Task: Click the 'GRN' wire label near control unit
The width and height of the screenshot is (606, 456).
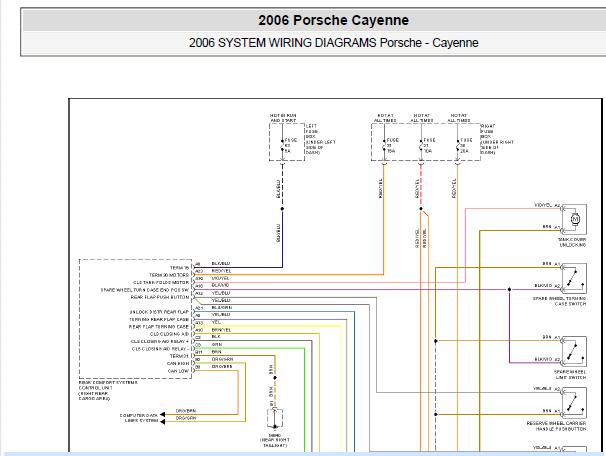Action: tap(217, 344)
